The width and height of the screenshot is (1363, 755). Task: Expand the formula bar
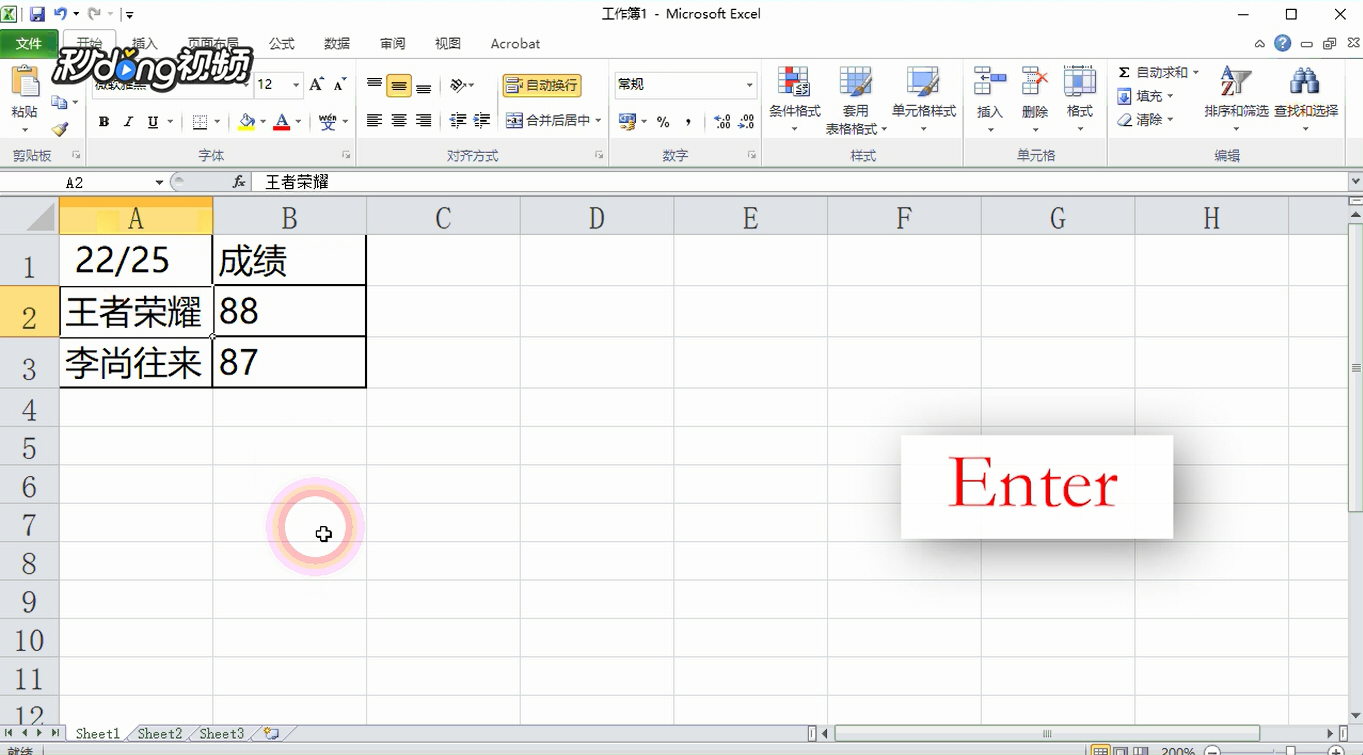pyautogui.click(x=1355, y=182)
